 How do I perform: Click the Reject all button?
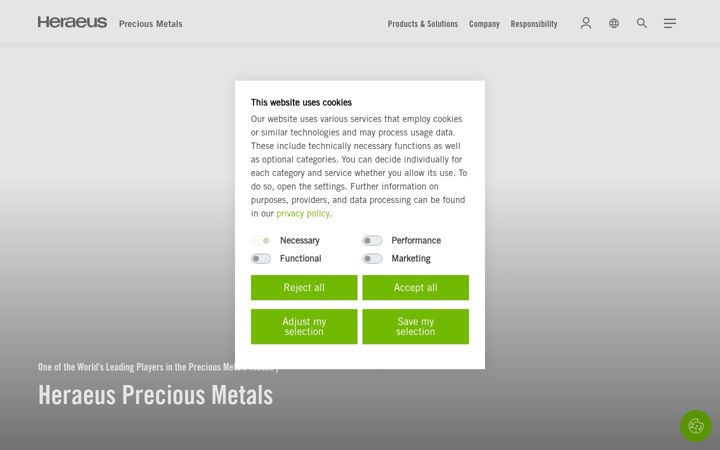coord(304,287)
